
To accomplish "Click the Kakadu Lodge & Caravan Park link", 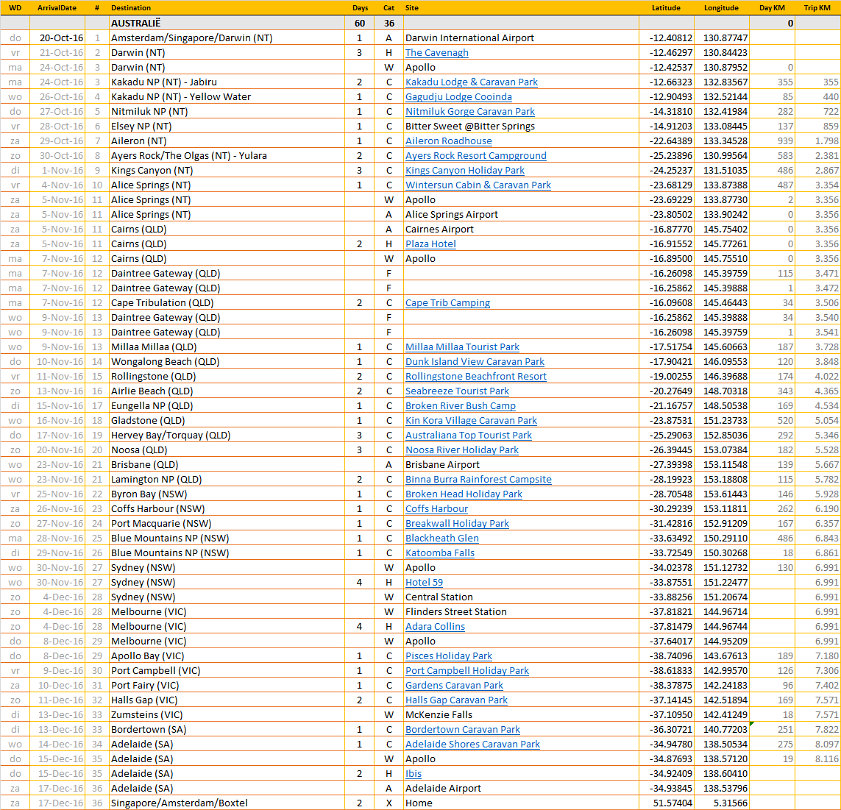I will click(x=471, y=82).
